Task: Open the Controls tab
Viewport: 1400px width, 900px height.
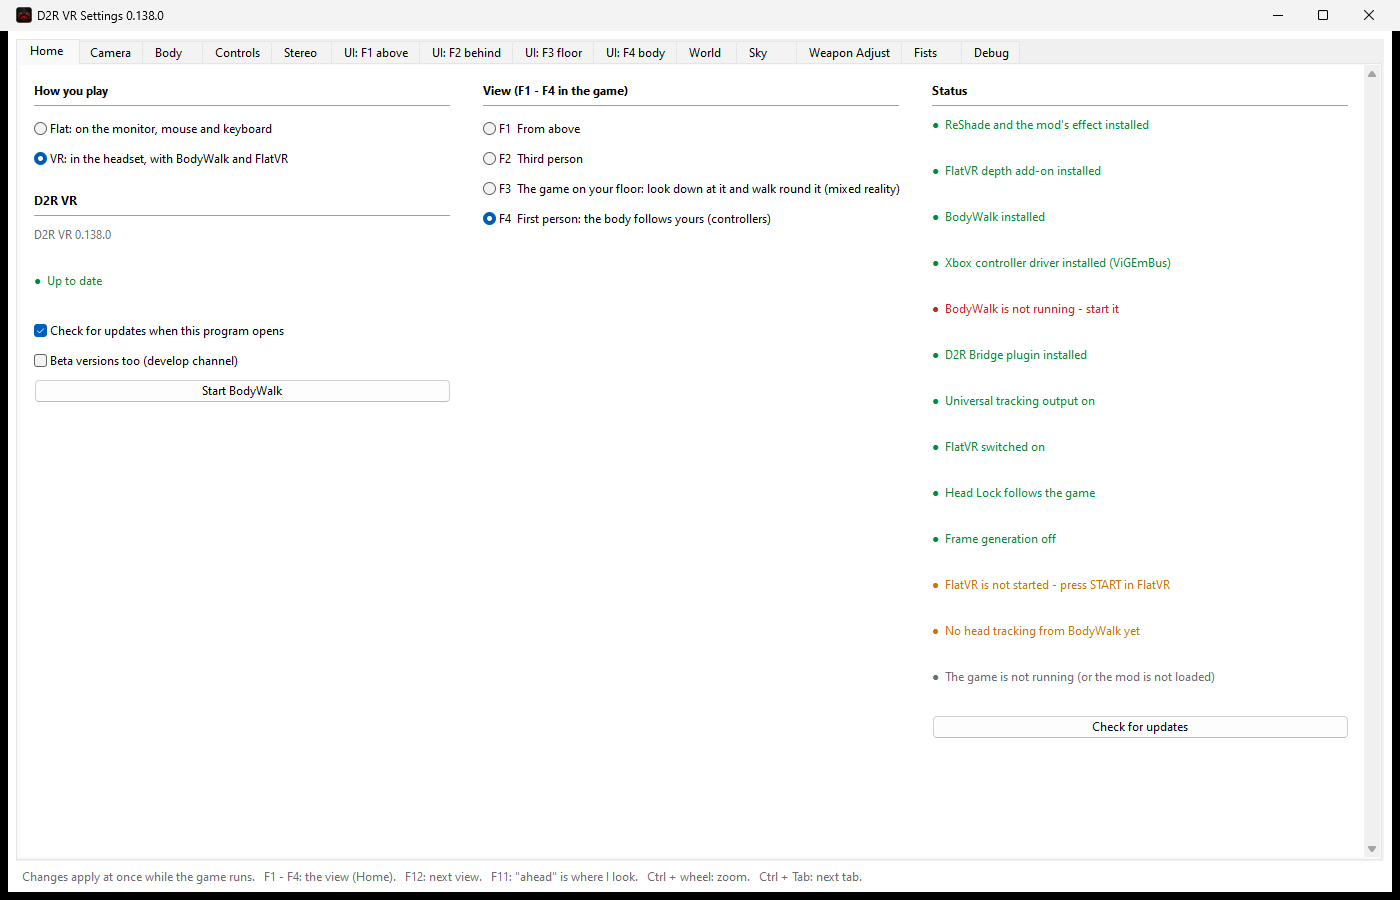Action: pyautogui.click(x=237, y=53)
